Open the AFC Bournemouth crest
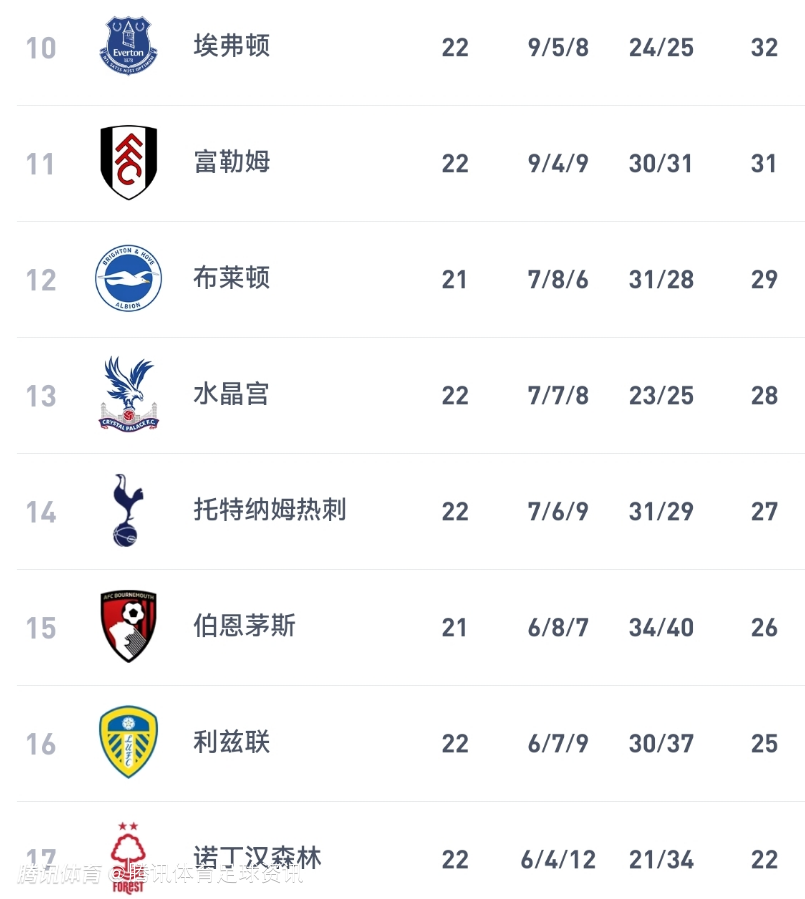The width and height of the screenshot is (805, 899). [x=128, y=627]
